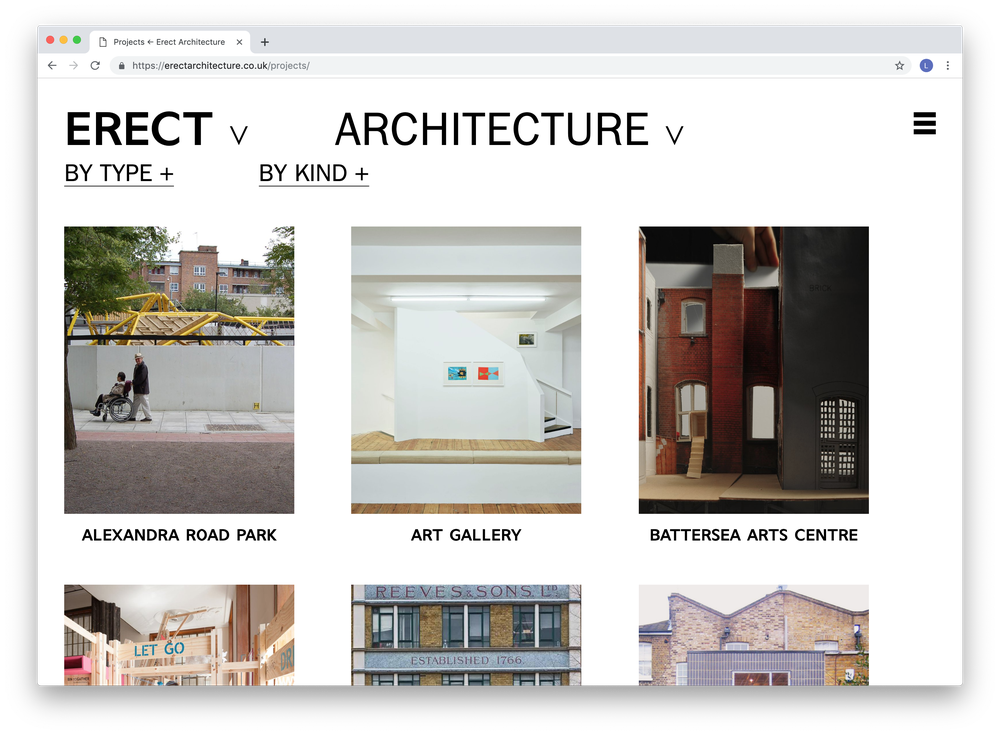Expand the ARCHITECTURE dropdown arrow
This screenshot has height=735, width=1000.
click(x=674, y=135)
